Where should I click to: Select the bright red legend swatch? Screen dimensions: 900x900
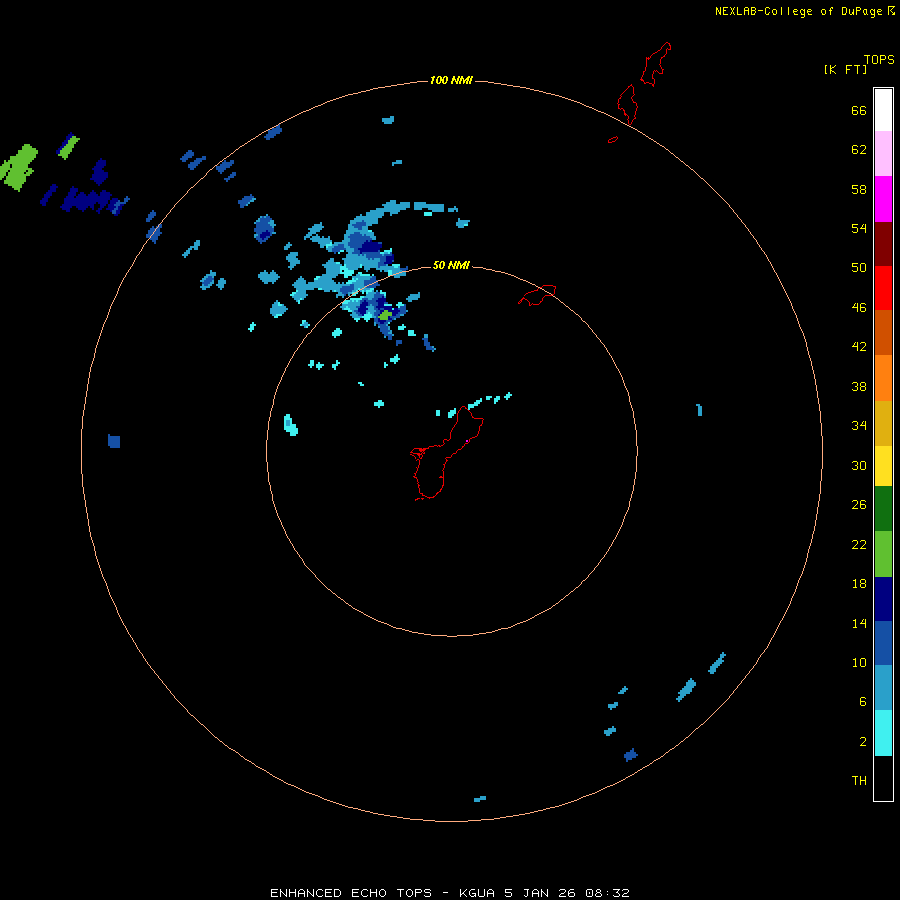point(883,288)
